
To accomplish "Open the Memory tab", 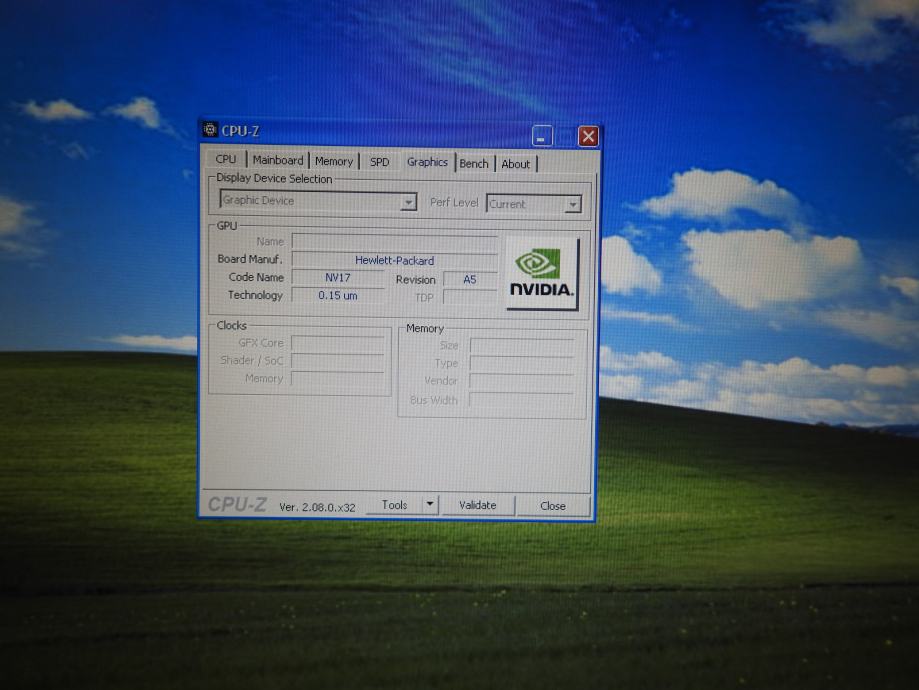I will tap(333, 161).
